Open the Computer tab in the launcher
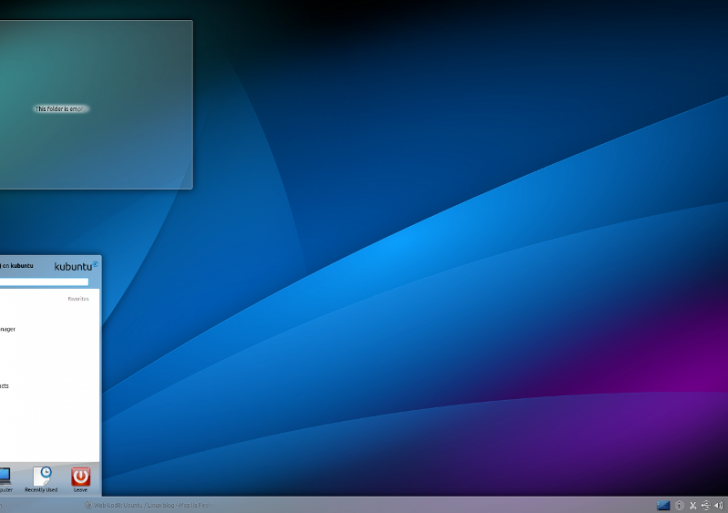Screen dimensions: 728x513 click(6, 480)
